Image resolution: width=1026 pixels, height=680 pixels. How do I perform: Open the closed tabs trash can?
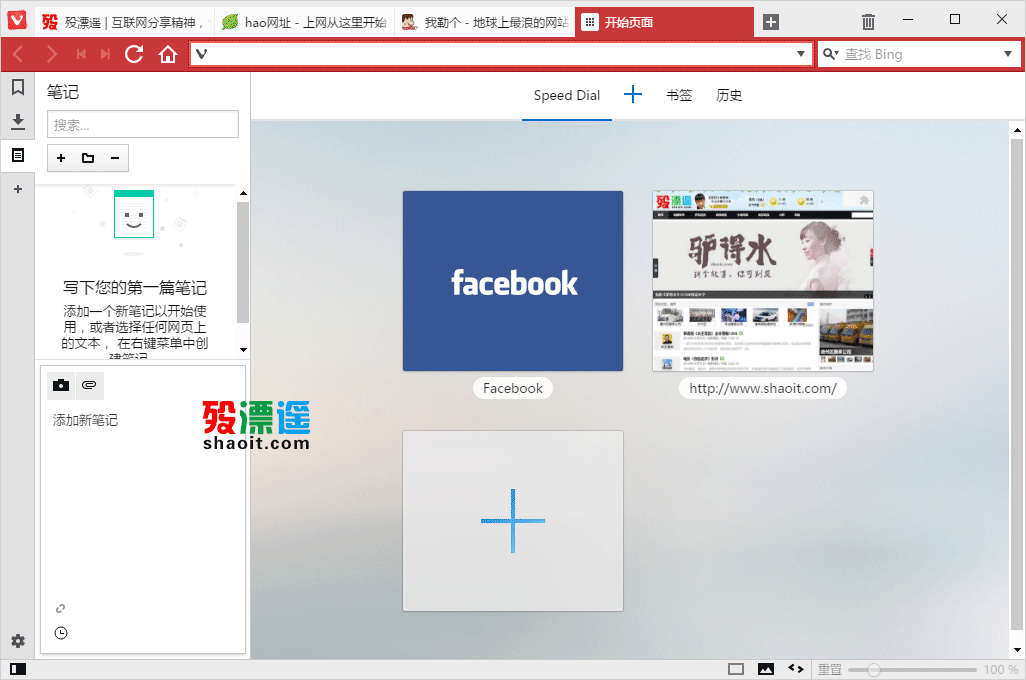[868, 22]
